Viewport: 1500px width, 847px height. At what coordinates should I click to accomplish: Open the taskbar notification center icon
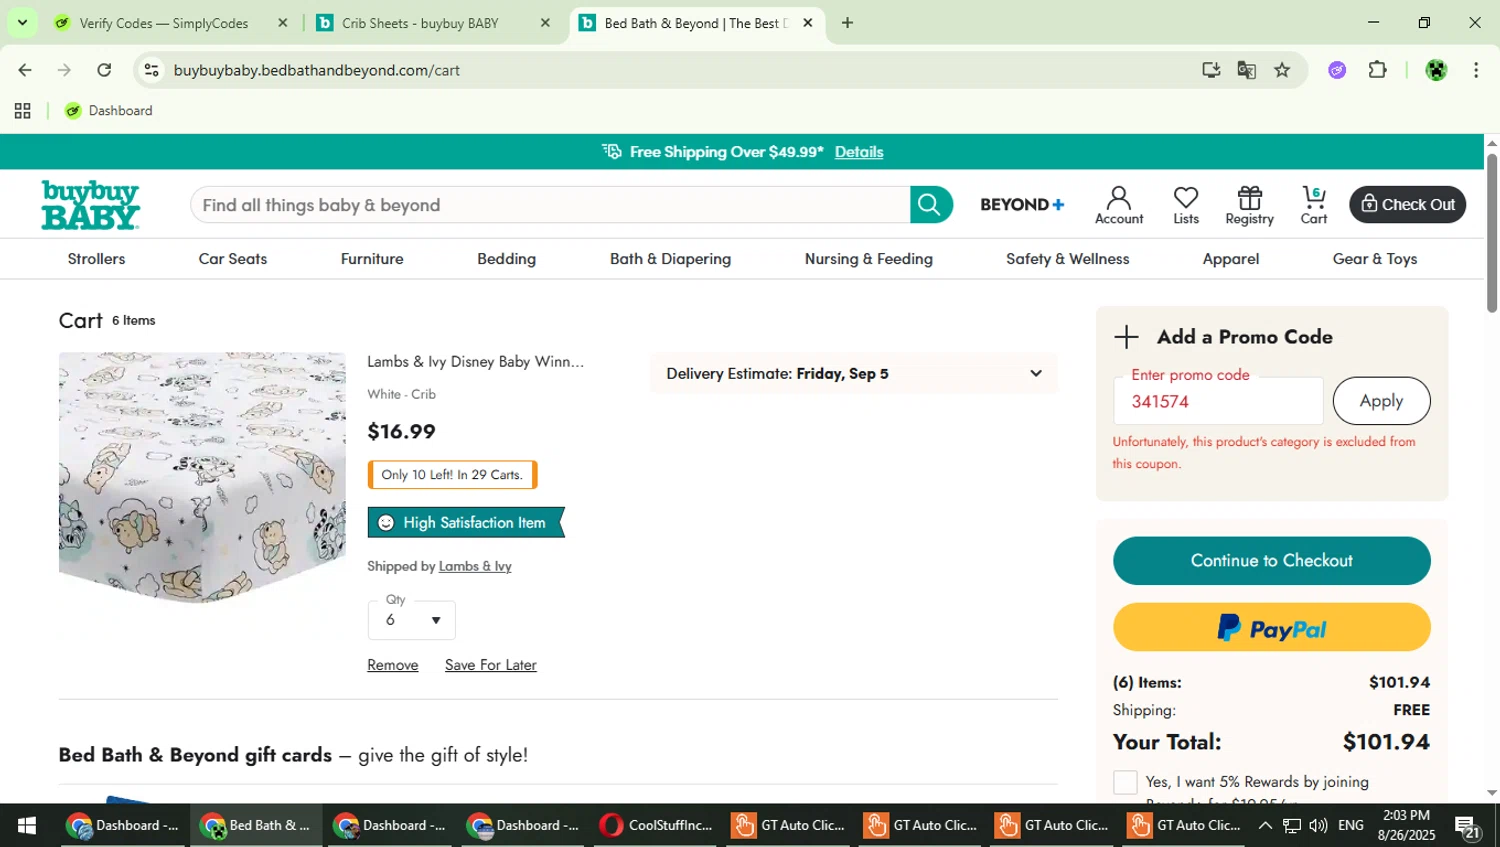click(1467, 827)
